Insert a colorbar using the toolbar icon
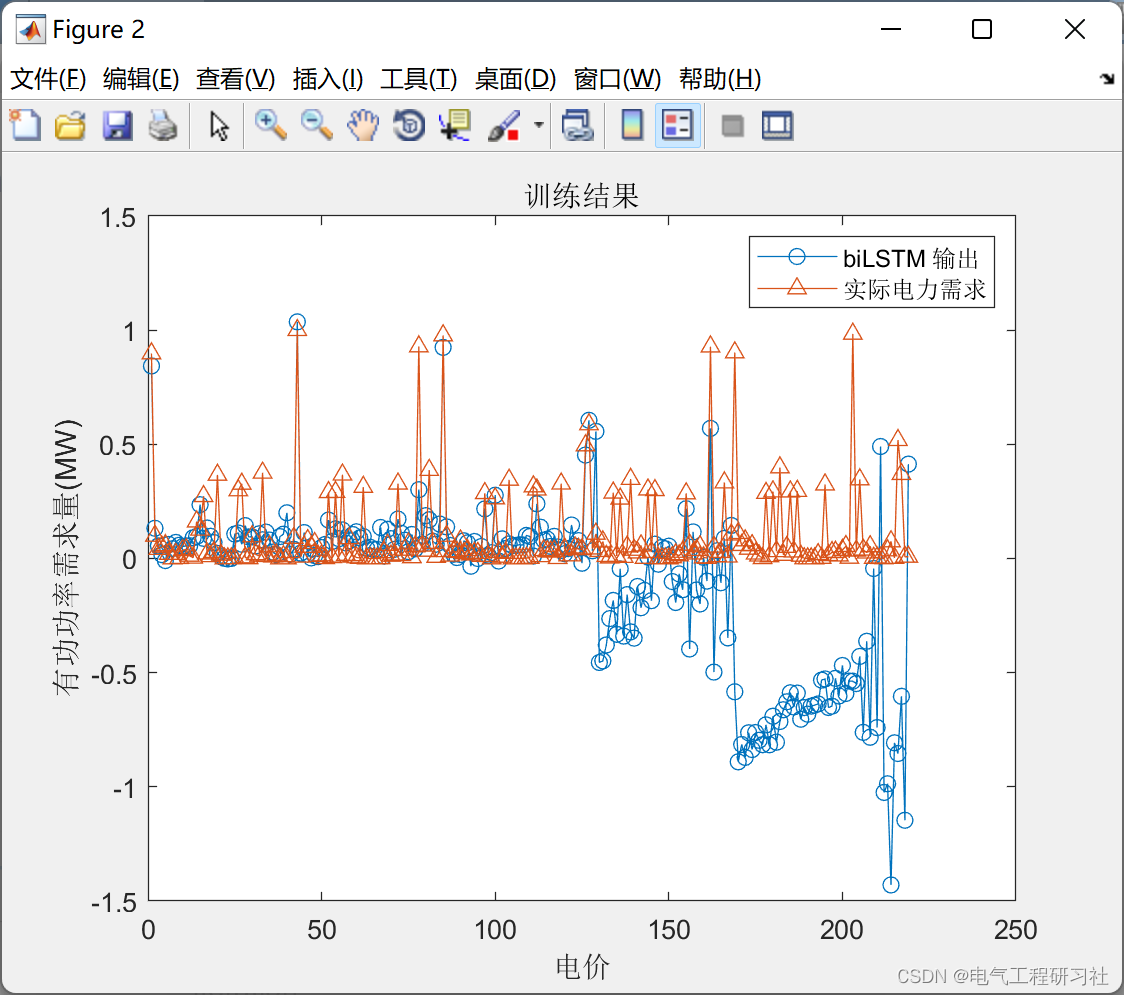The width and height of the screenshot is (1124, 995). tap(632, 125)
